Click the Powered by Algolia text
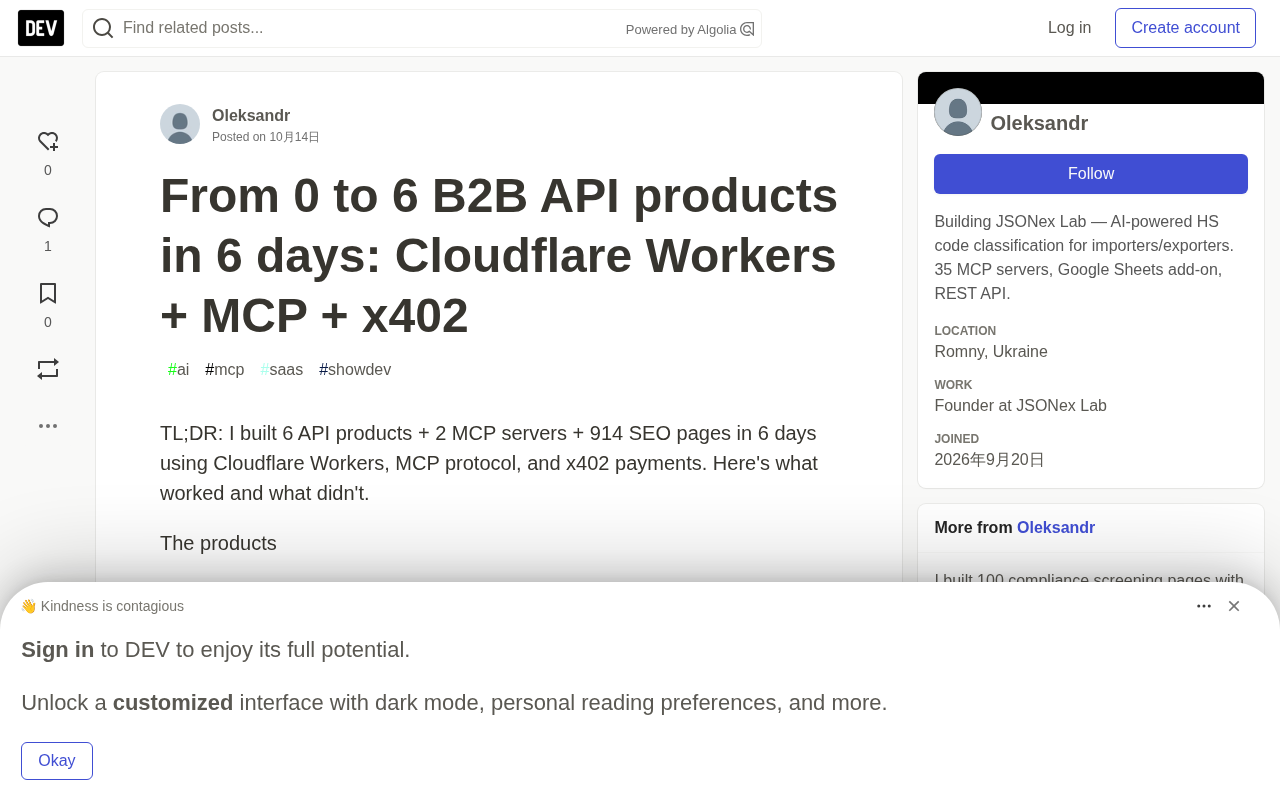This screenshot has width=1280, height=800. (x=681, y=30)
